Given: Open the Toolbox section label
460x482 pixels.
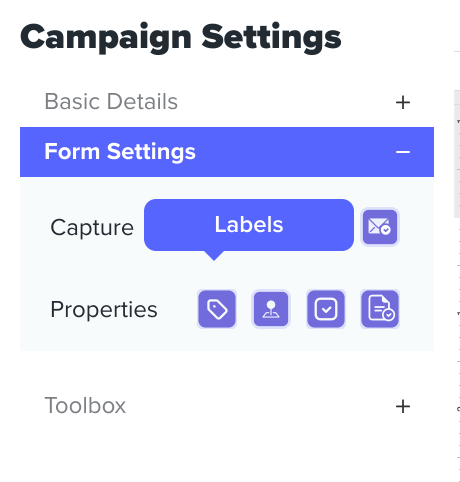Looking at the screenshot, I should click(x=85, y=405).
